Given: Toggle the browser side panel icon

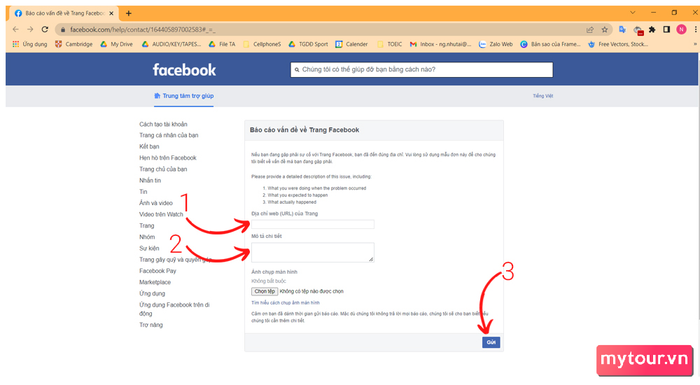Looking at the screenshot, I should pyautogui.click(x=666, y=29).
